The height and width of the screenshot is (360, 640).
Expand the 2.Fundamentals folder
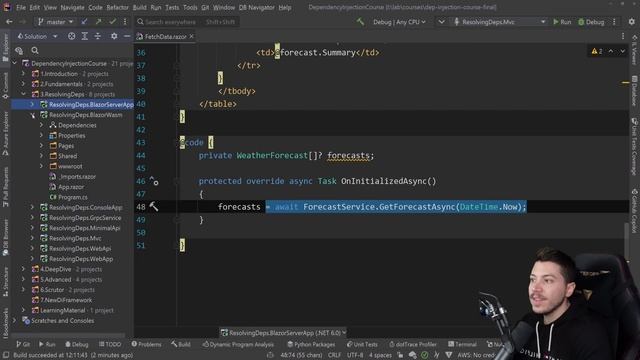click(x=23, y=84)
